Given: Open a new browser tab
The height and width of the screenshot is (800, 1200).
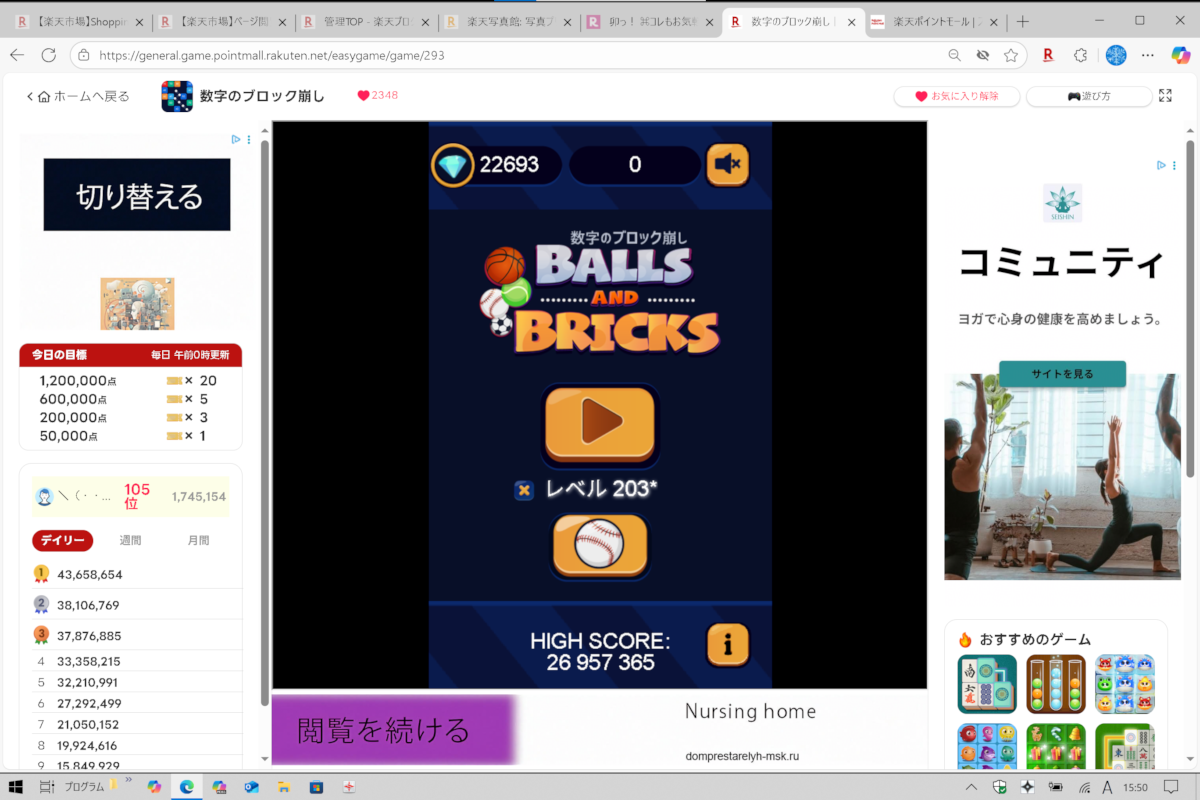Looking at the screenshot, I should [1023, 21].
